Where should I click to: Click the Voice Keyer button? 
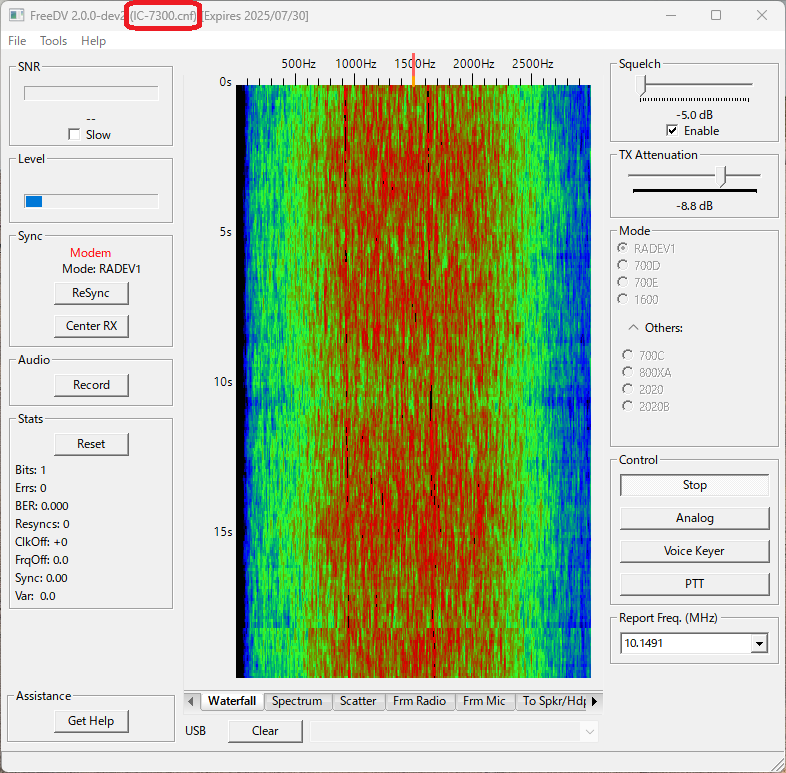click(694, 551)
